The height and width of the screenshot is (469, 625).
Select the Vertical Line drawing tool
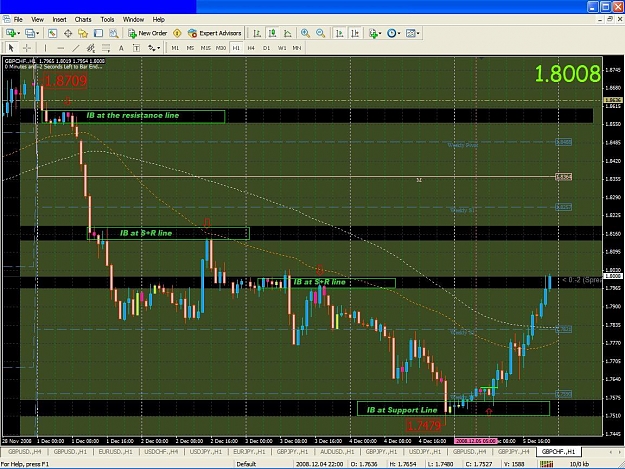click(45, 48)
